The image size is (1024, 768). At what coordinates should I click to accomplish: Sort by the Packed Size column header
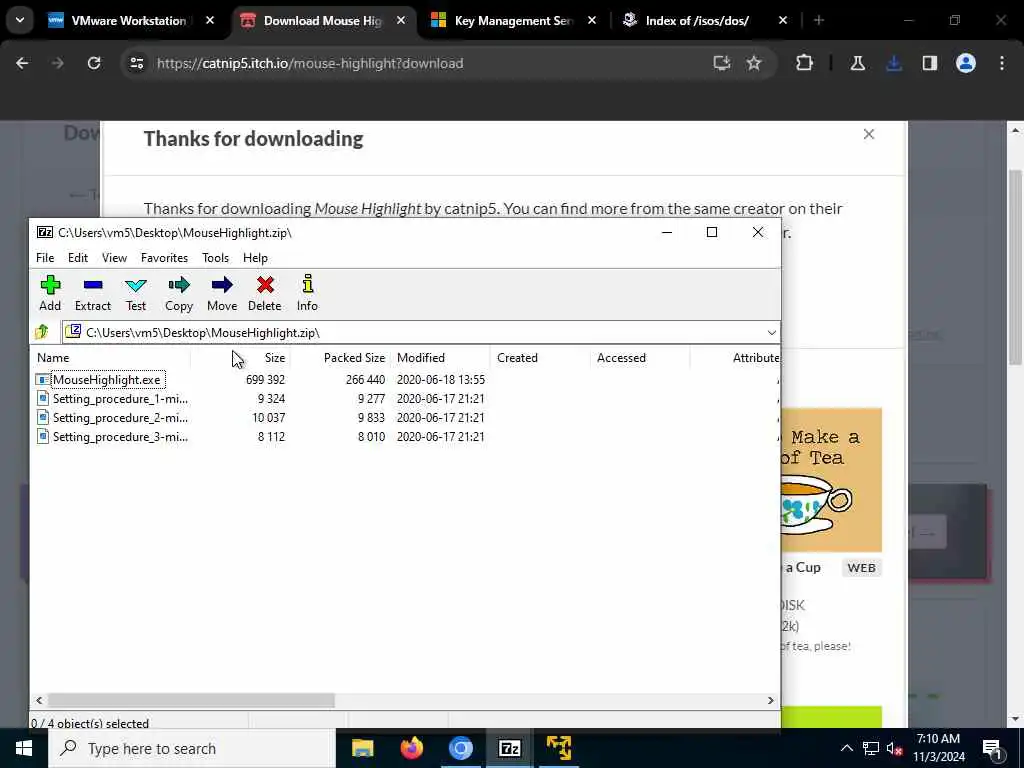pyautogui.click(x=340, y=358)
